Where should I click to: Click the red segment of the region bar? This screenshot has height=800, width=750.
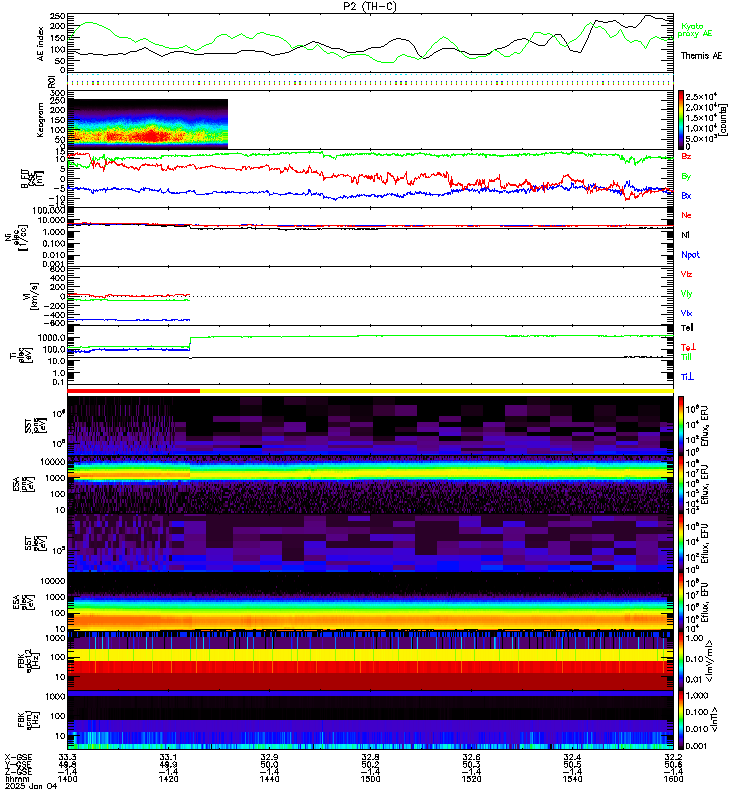(134, 391)
